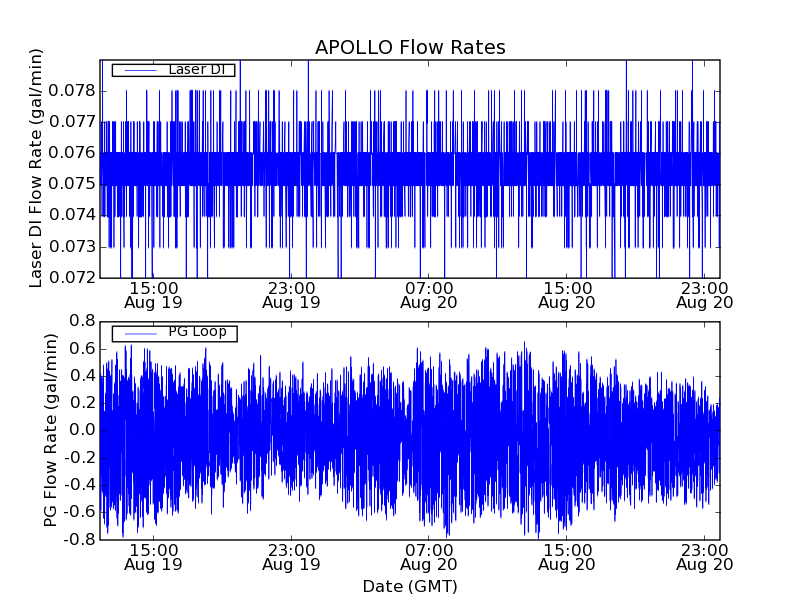Click the blue line sample in PG Loop legend
Viewport: 800px width, 600px height.
tap(139, 333)
